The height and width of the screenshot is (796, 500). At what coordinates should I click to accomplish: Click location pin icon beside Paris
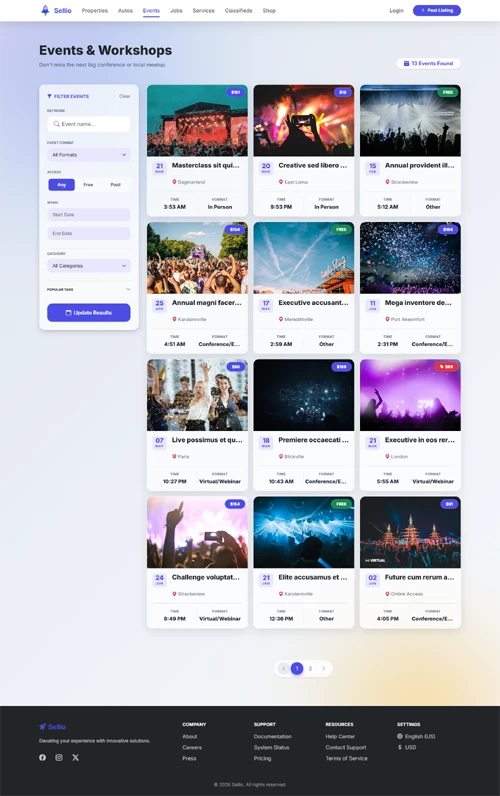tap(174, 456)
